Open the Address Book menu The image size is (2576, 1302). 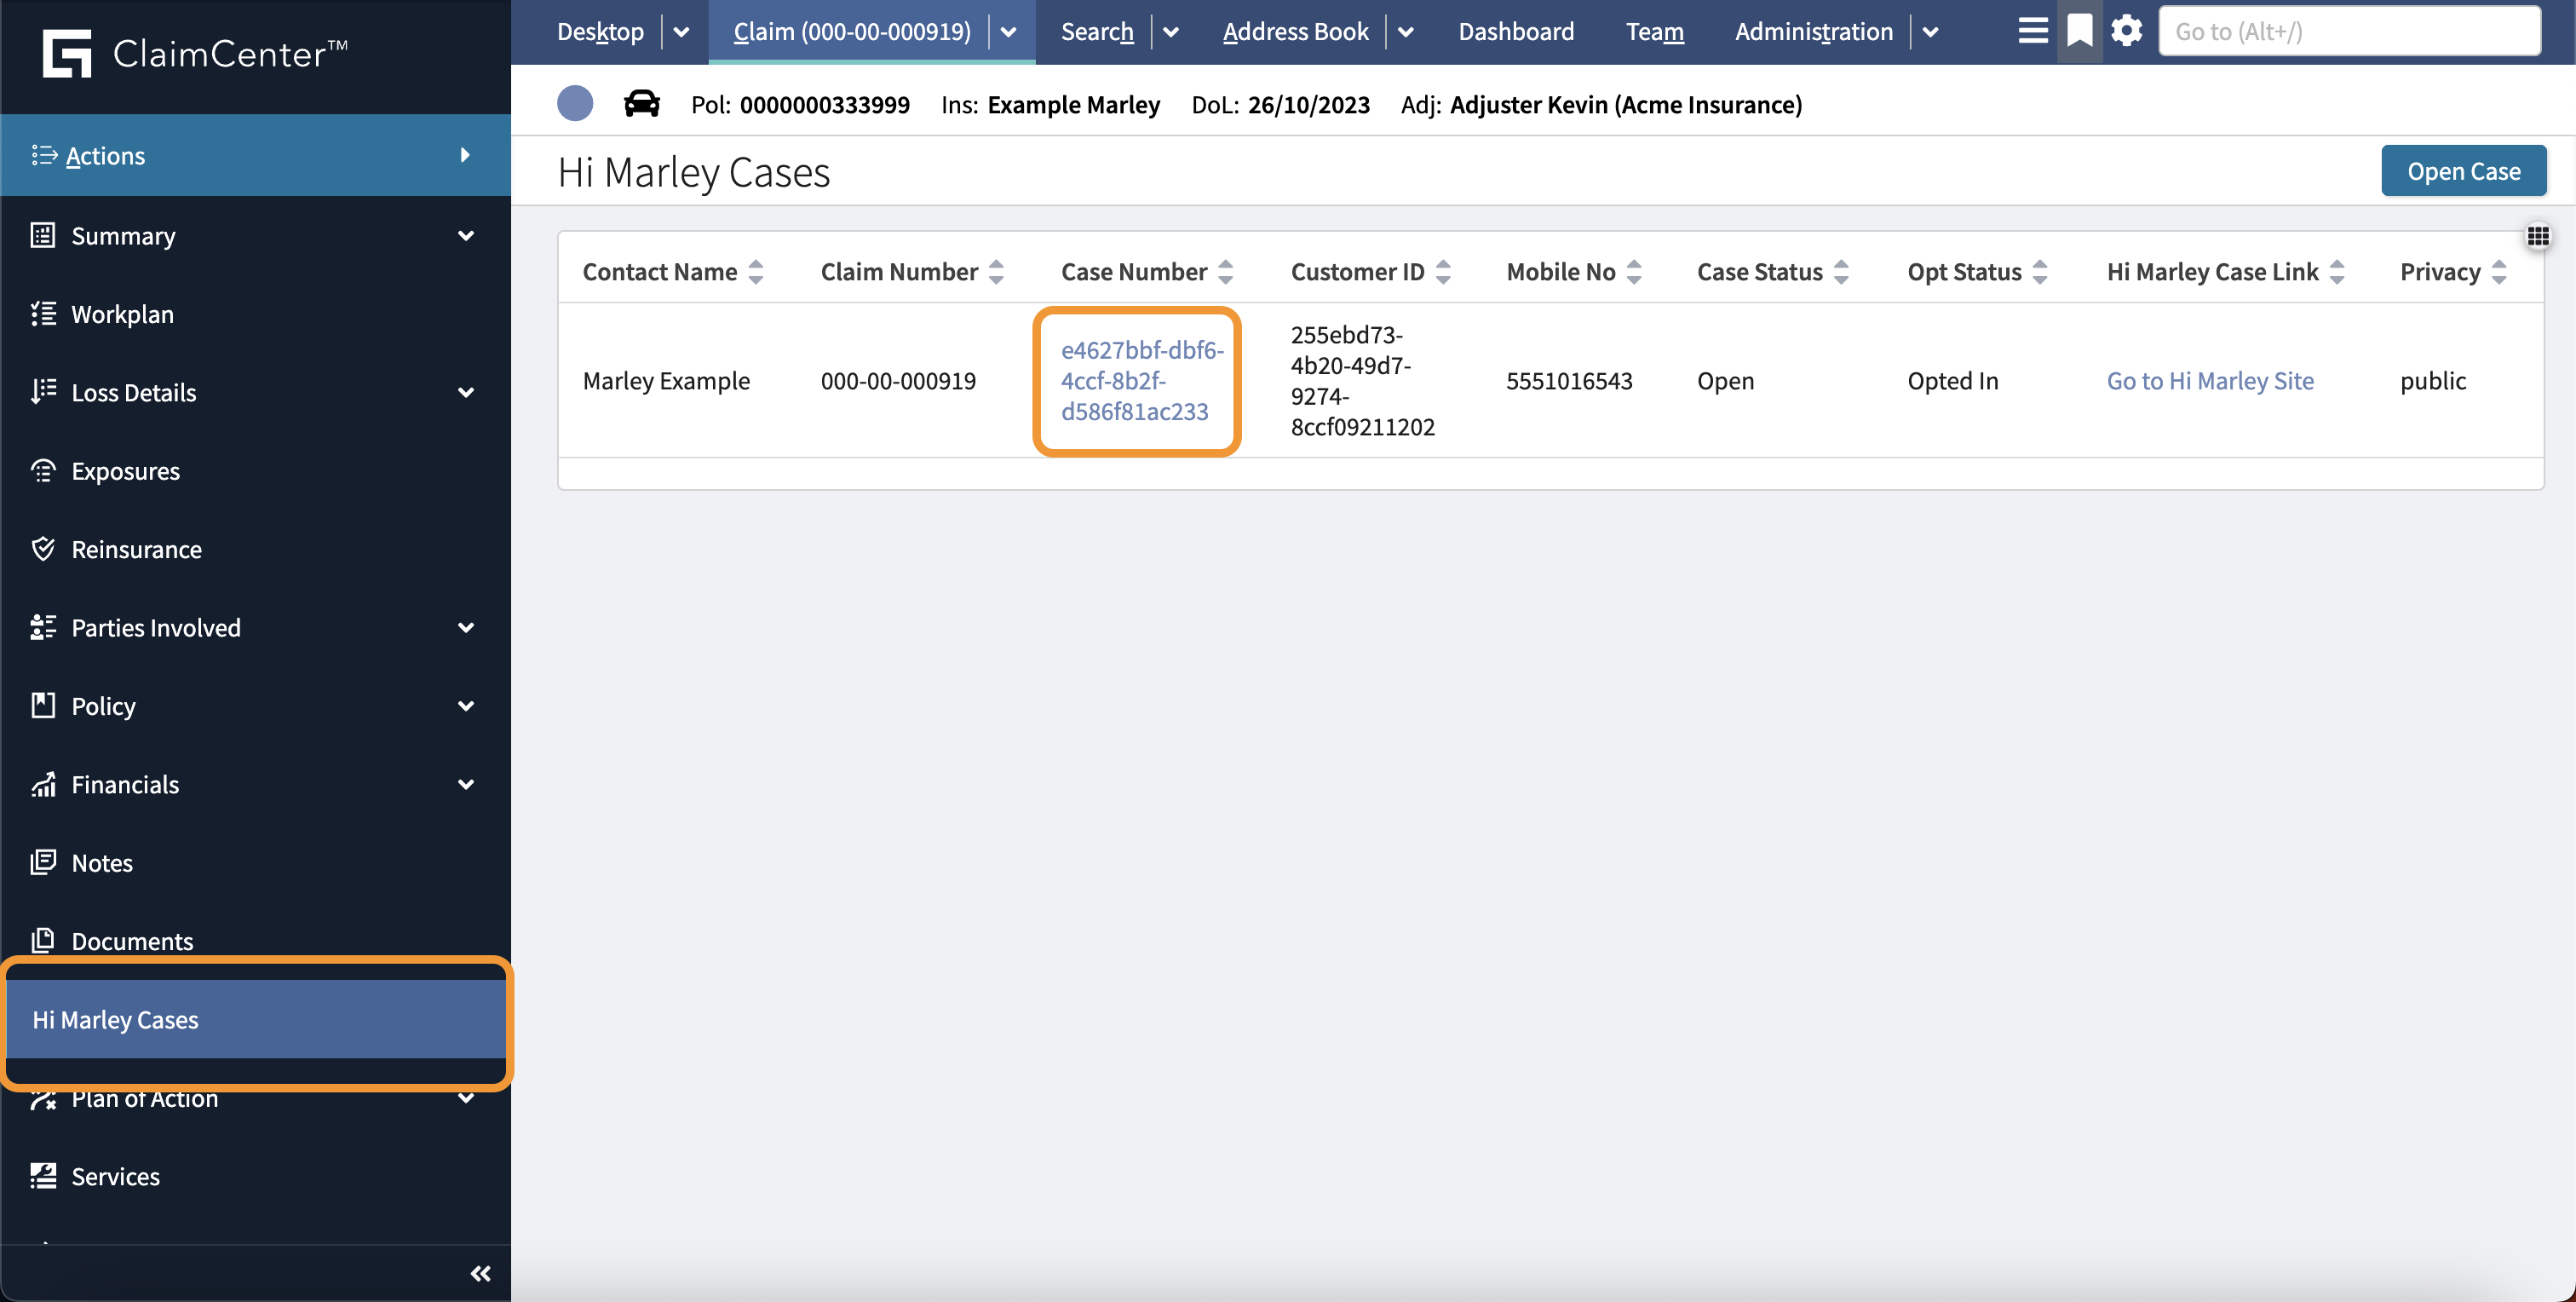click(x=1295, y=31)
